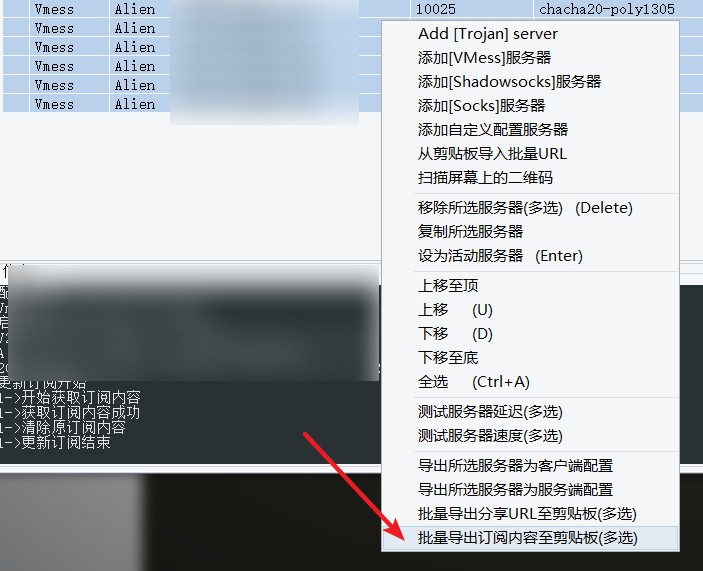Image resolution: width=703 pixels, height=571 pixels.
Task: Select 批量导出订阅内容至剪贴板(多选)
Action: click(530, 538)
